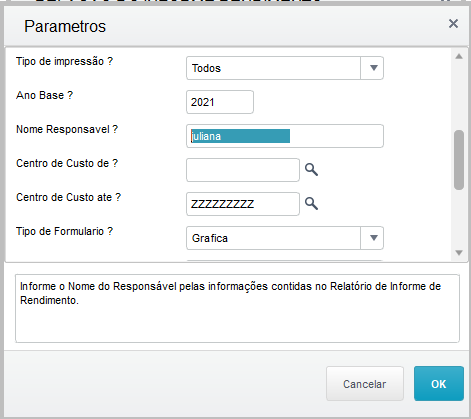Expand the Tipo de Formulario dropdown arrow
This screenshot has height=419, width=471.
[x=372, y=238]
